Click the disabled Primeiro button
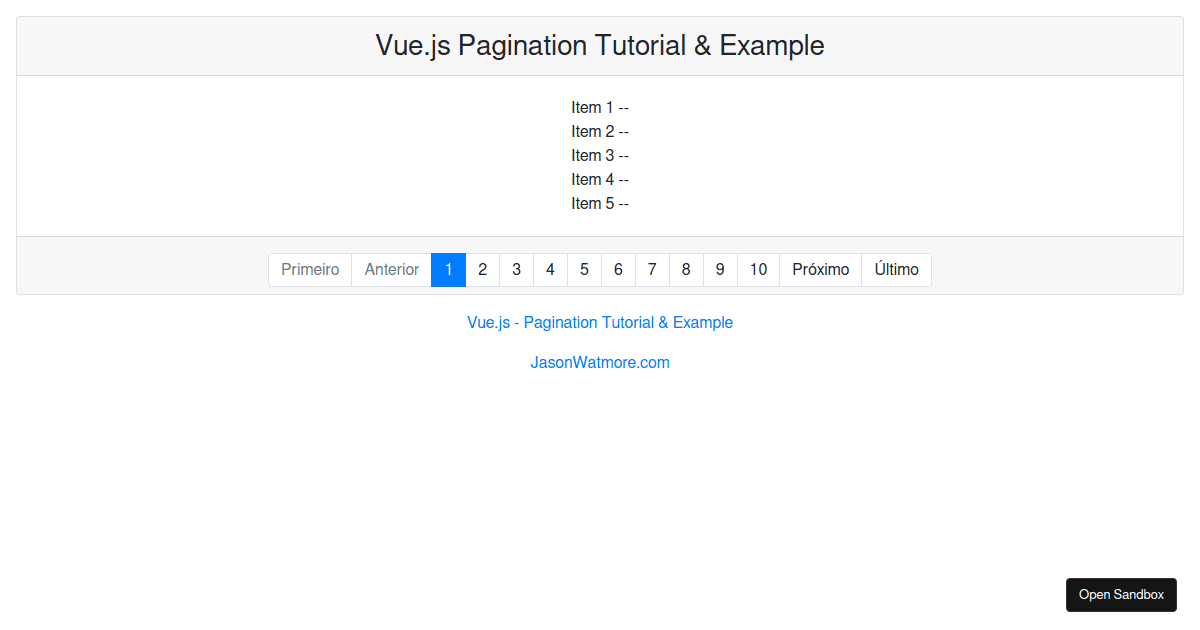Viewport: 1200px width, 630px height. [x=310, y=269]
